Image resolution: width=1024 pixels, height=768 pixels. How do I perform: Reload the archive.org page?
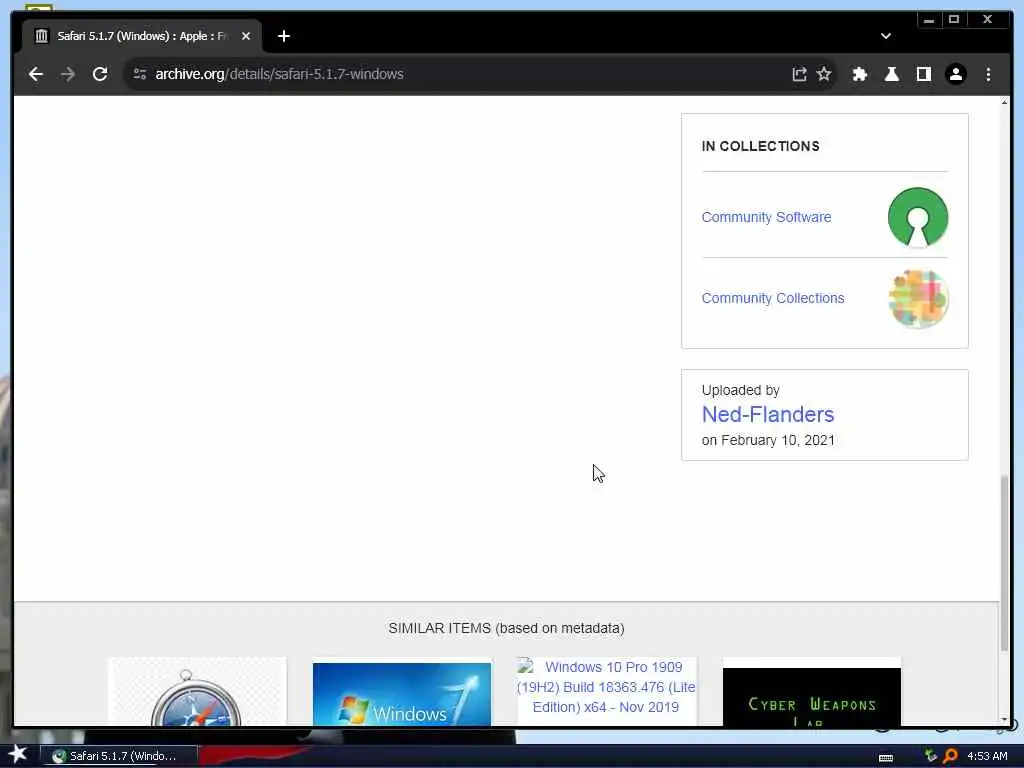[100, 74]
